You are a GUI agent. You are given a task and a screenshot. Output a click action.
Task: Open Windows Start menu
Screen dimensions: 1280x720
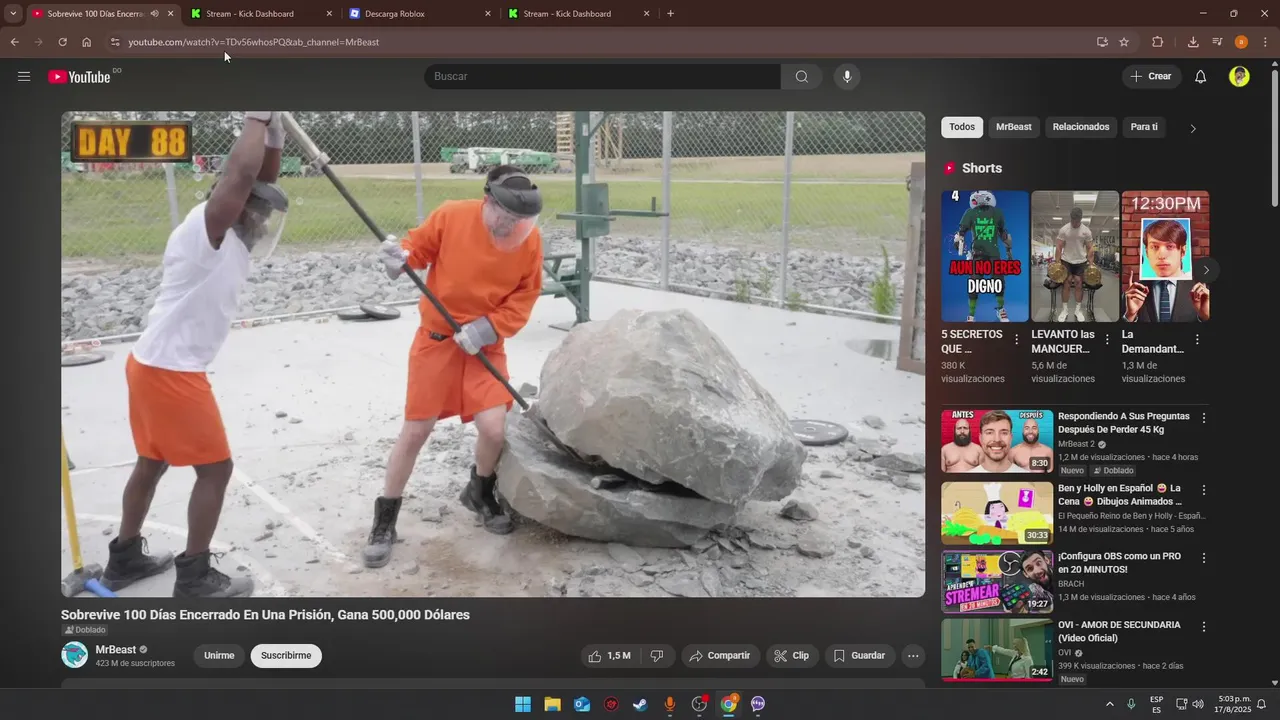pyautogui.click(x=523, y=704)
